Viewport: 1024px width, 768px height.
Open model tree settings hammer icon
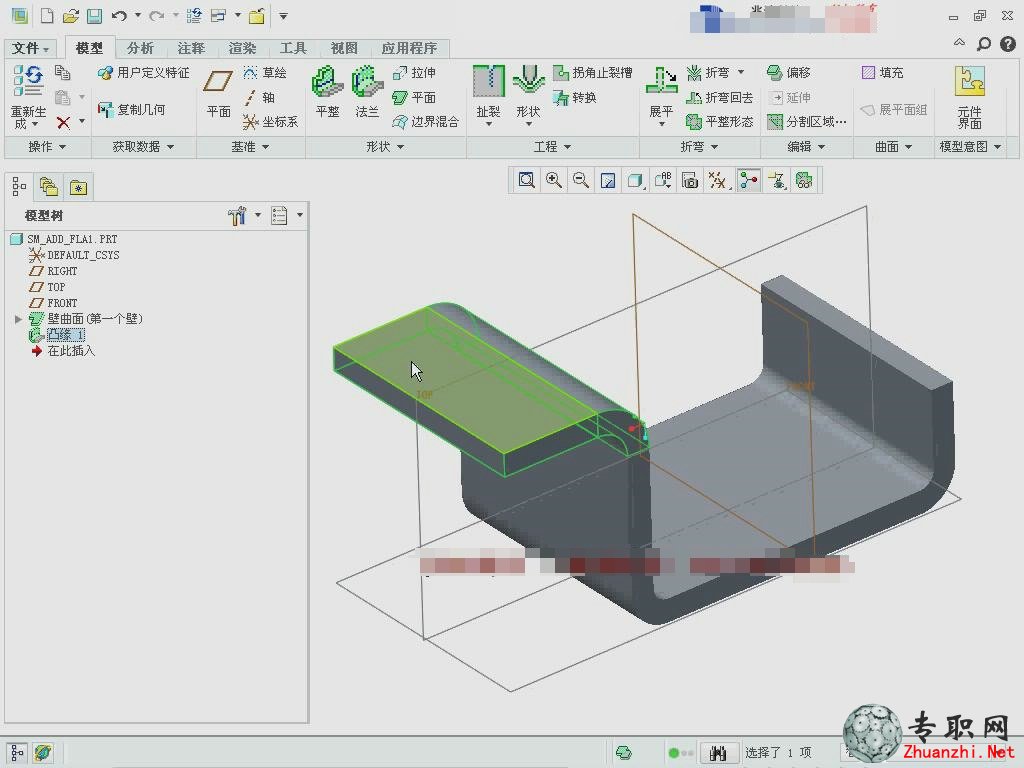237,216
